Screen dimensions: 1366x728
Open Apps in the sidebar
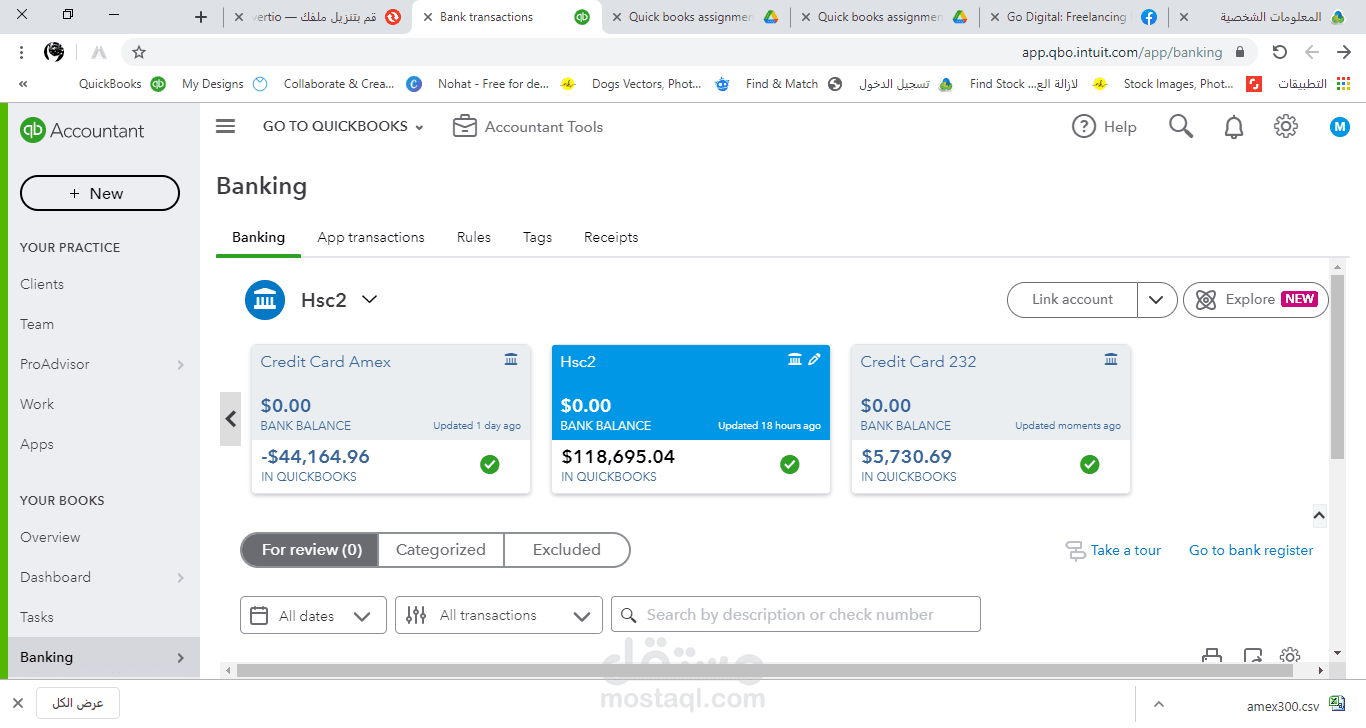click(x=37, y=445)
